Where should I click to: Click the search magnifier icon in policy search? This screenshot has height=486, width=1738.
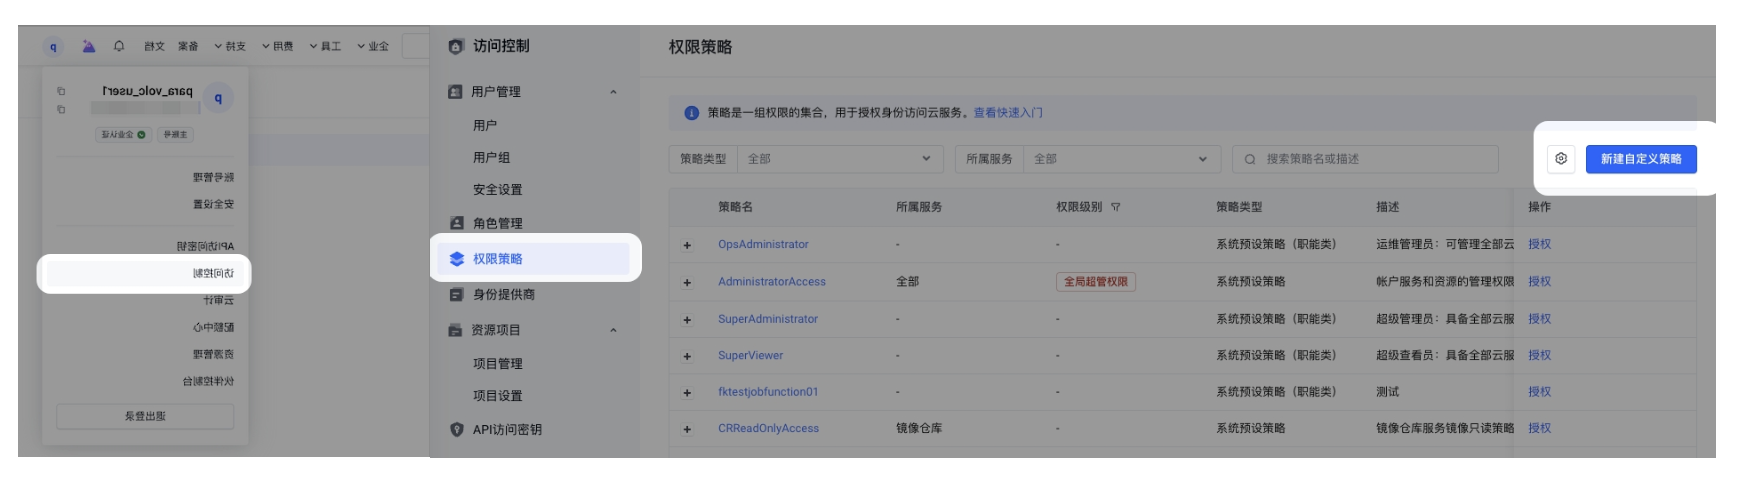[x=1250, y=159]
